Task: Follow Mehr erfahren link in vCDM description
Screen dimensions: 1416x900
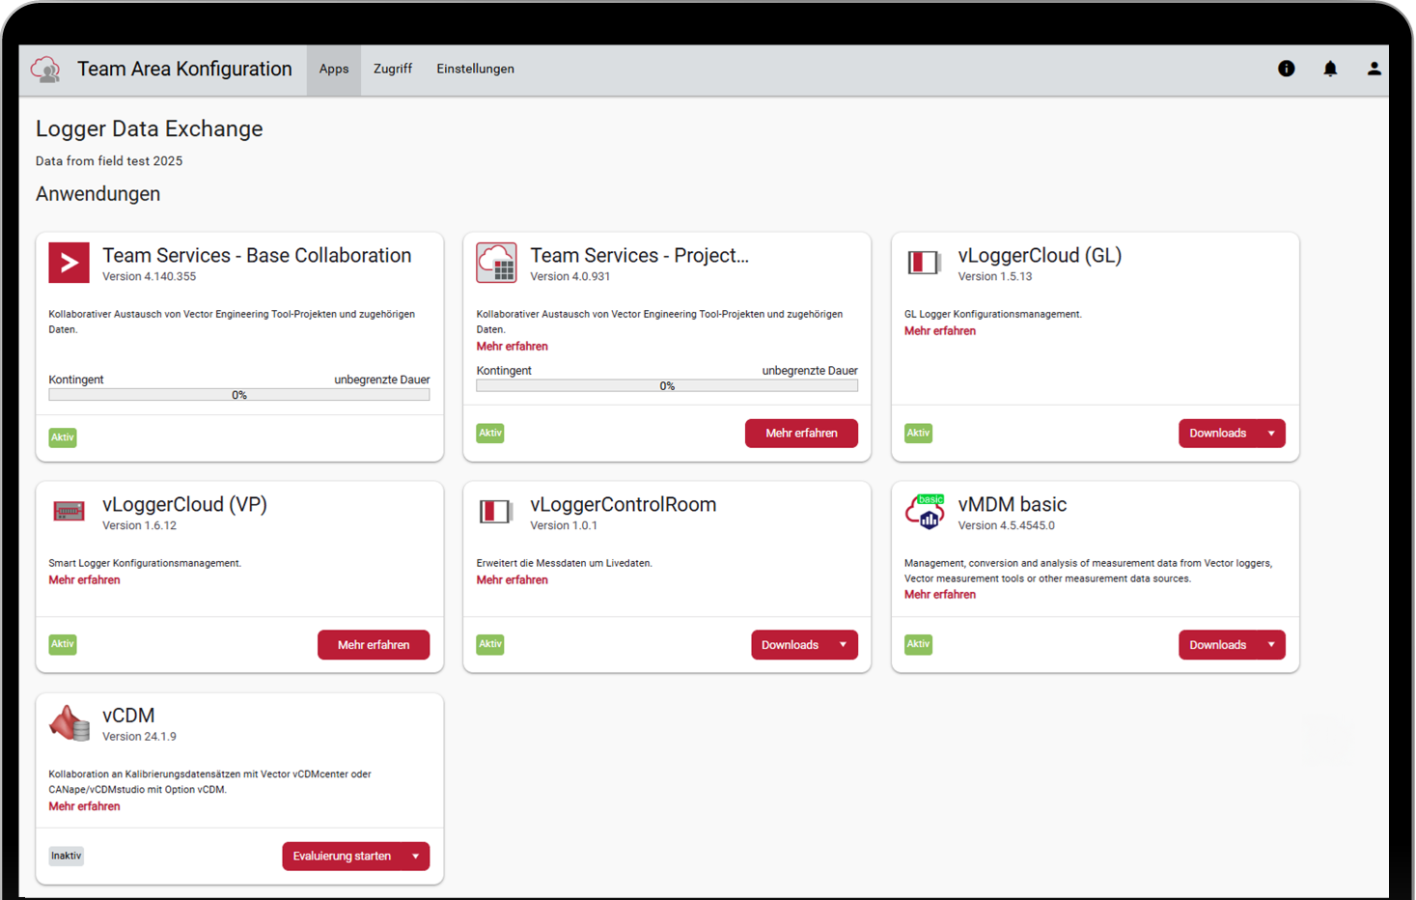Action: [x=84, y=806]
